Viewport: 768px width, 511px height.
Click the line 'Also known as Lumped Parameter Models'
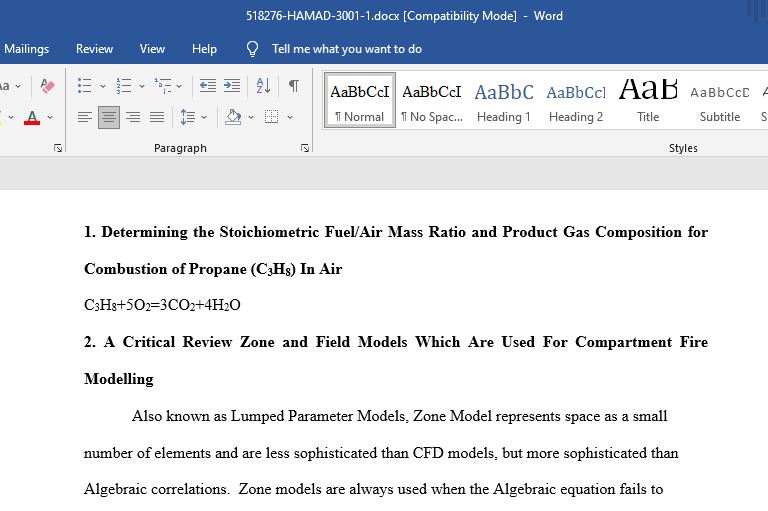[400, 416]
